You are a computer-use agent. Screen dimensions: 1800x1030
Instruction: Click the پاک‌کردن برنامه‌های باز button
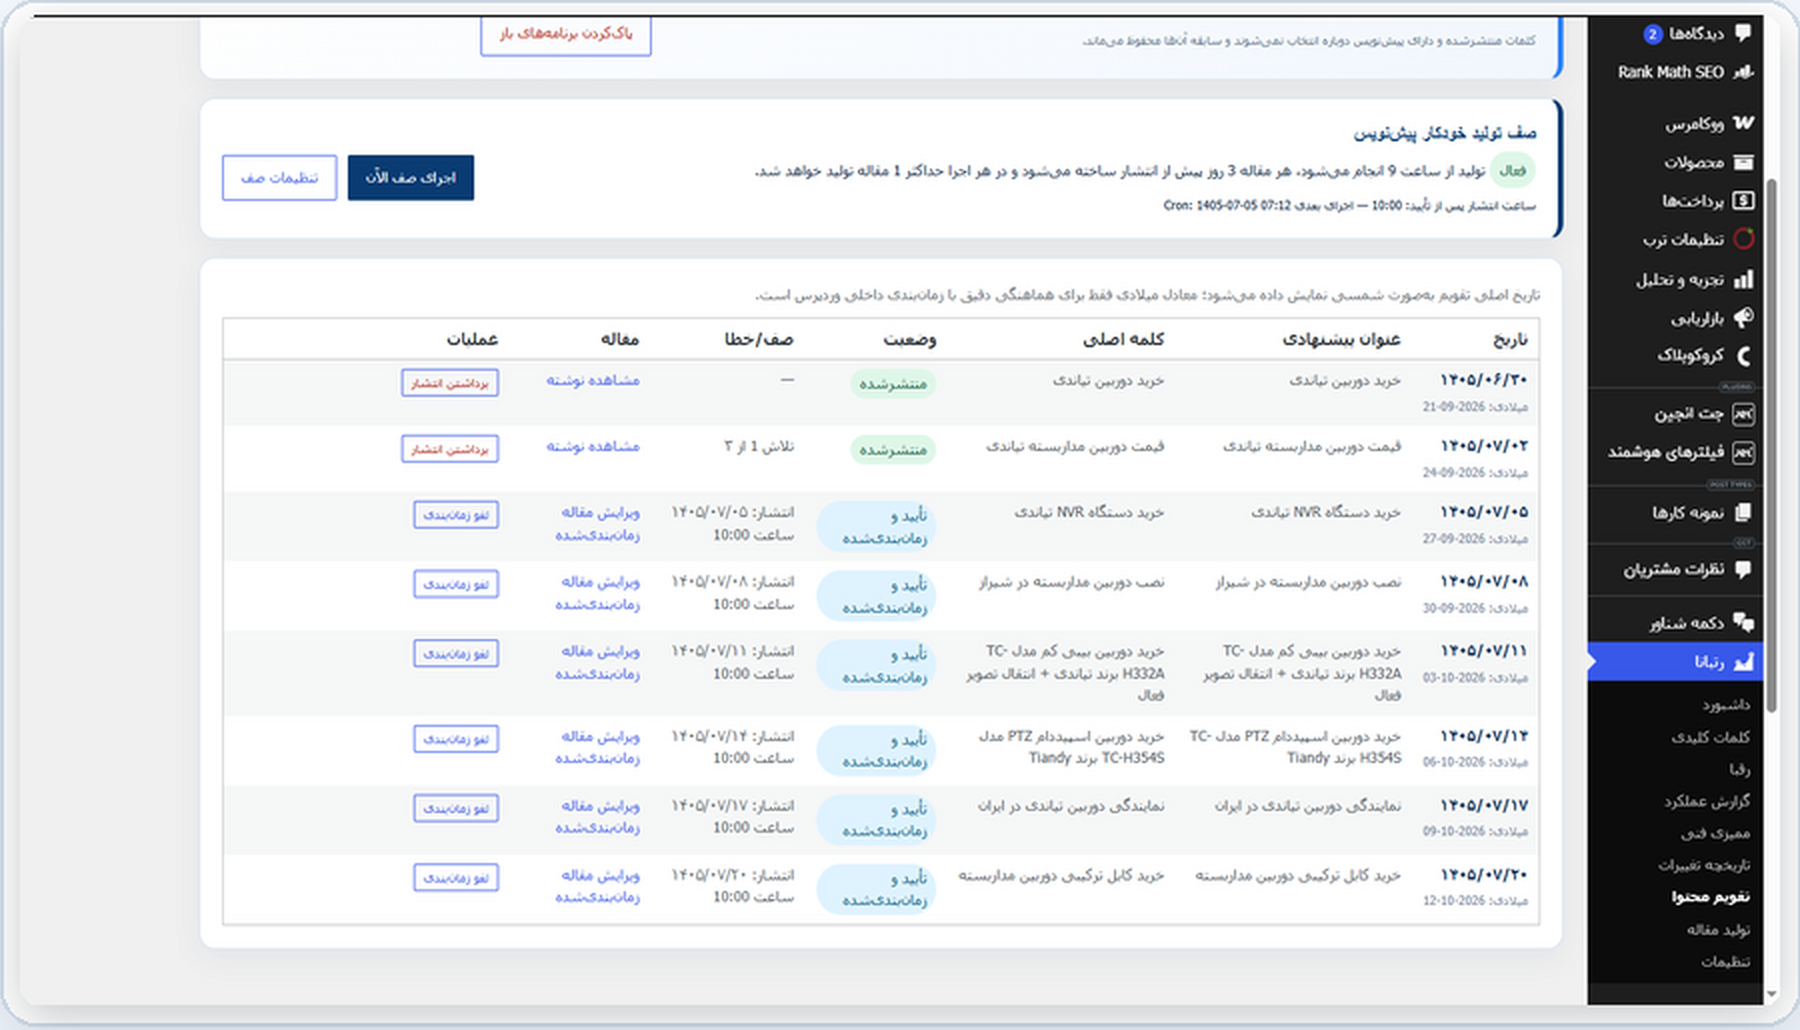pos(566,35)
